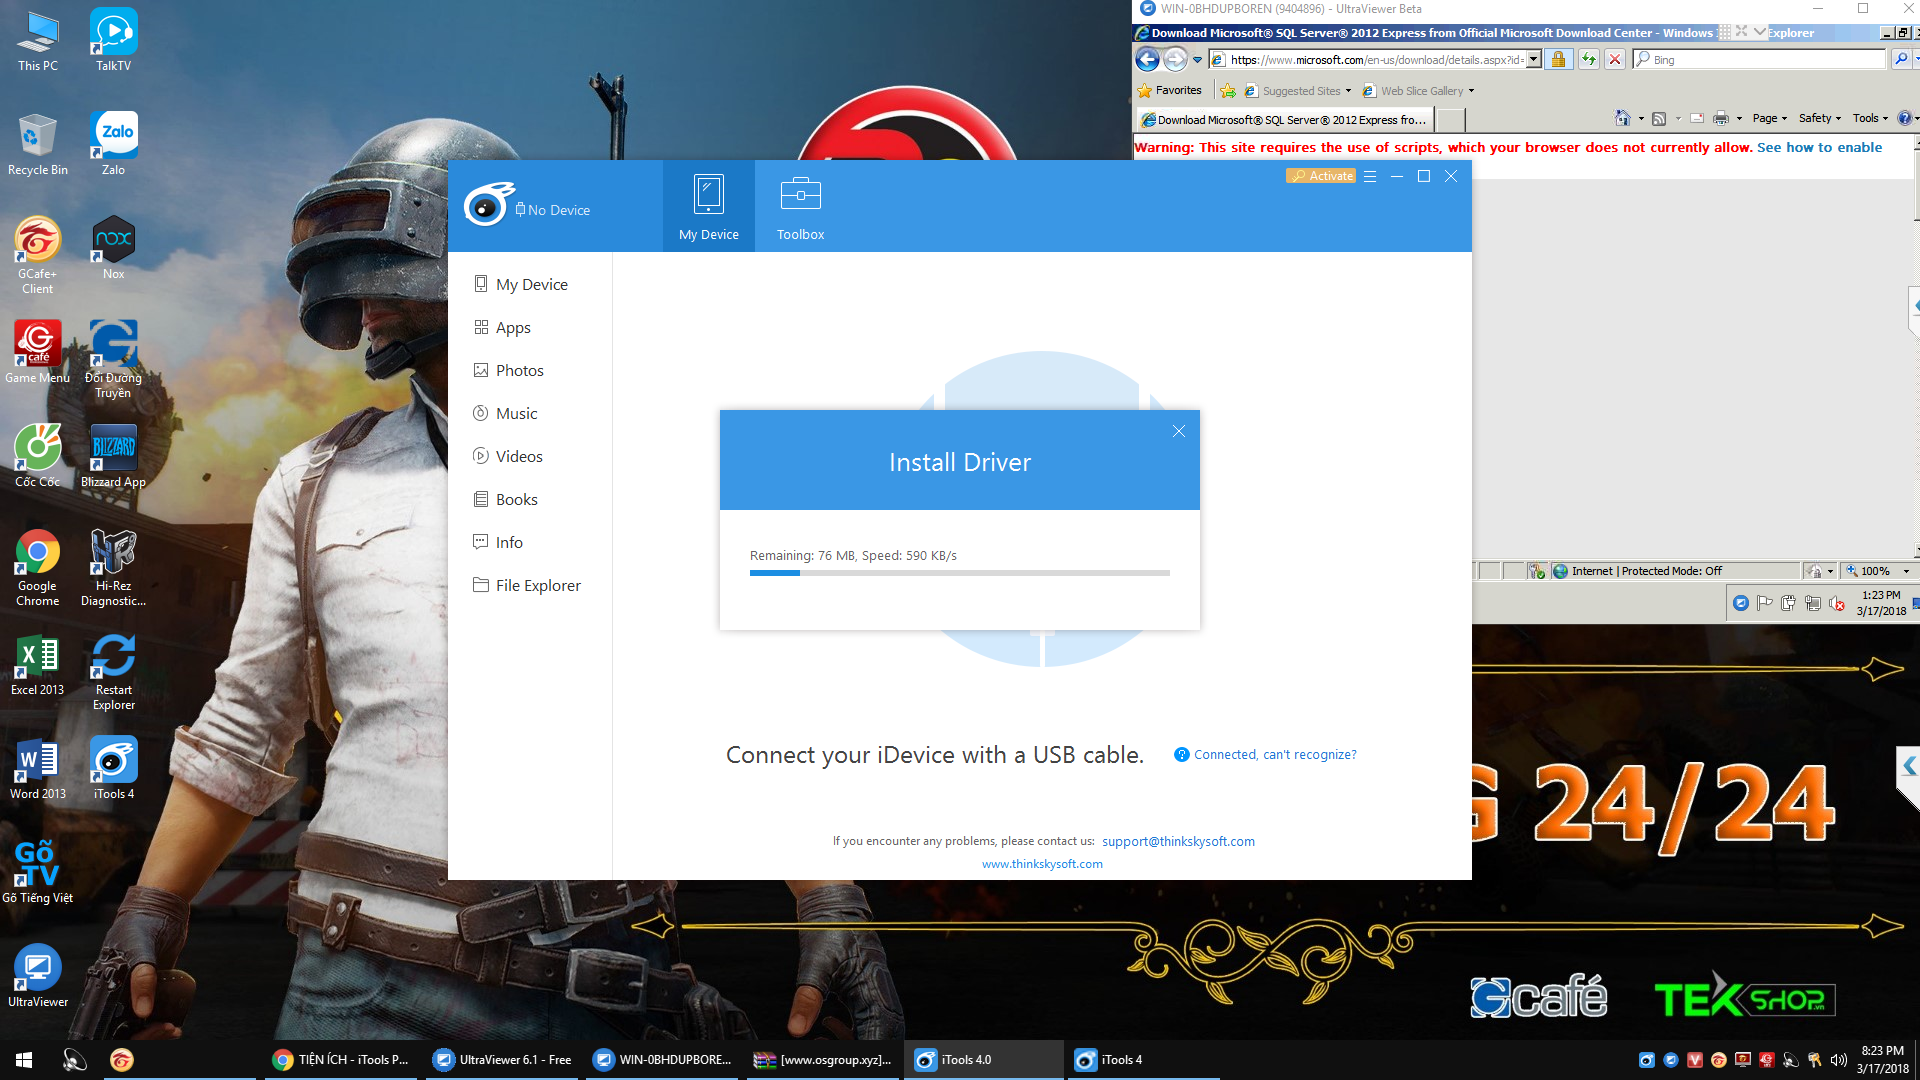Open File Explorer in the iTools sidebar
Viewport: 1920px width, 1080px height.
tap(530, 585)
